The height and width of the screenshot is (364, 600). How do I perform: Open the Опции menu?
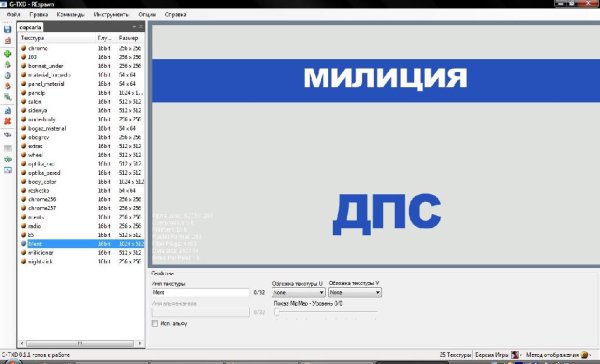click(x=147, y=15)
